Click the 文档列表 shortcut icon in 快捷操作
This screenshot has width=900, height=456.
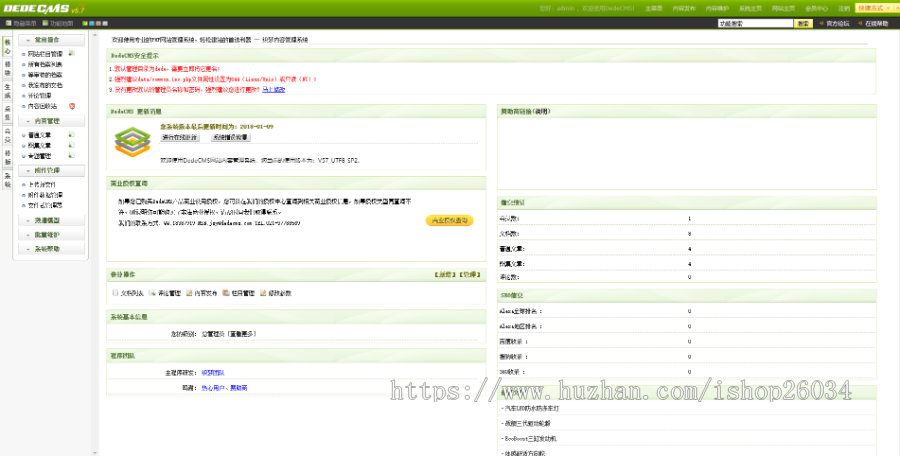point(115,293)
